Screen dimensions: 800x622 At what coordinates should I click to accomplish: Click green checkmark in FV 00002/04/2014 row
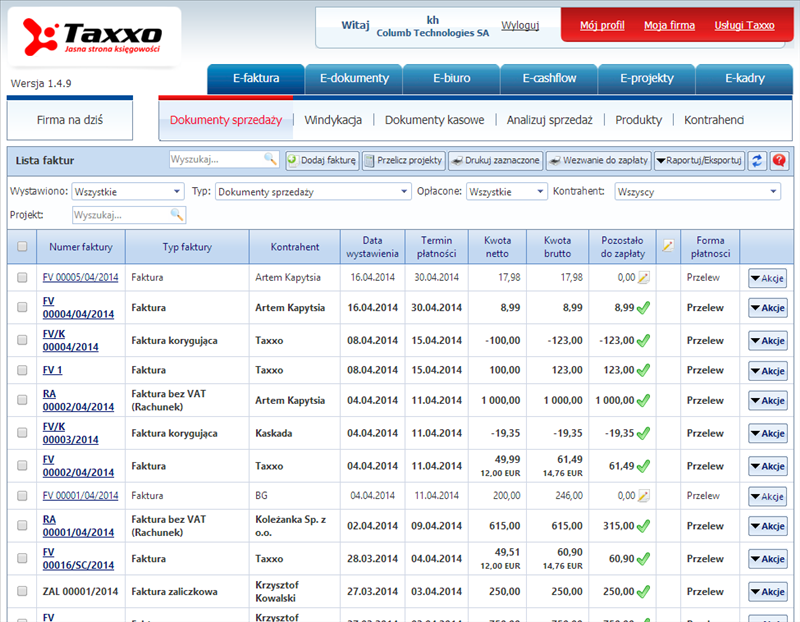(x=643, y=466)
